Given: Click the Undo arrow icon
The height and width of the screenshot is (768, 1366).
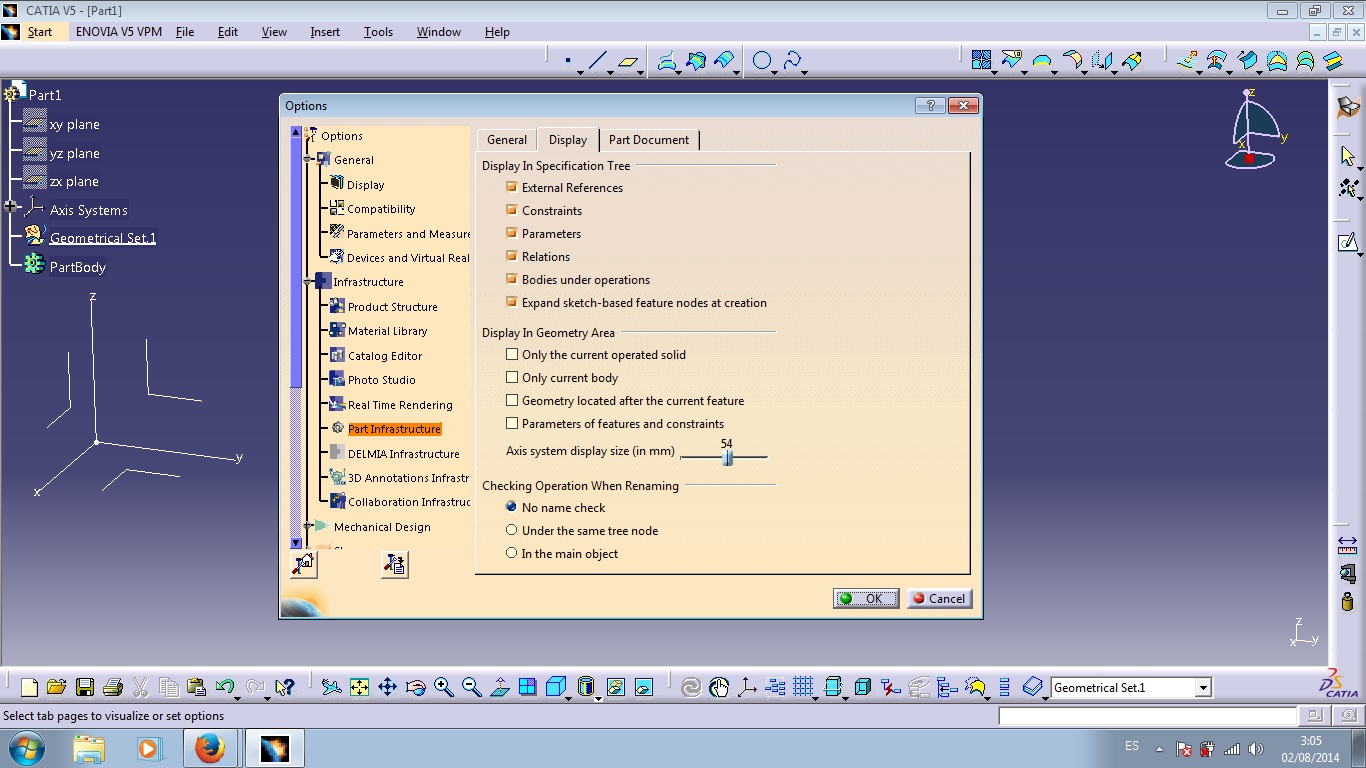Looking at the screenshot, I should (225, 687).
